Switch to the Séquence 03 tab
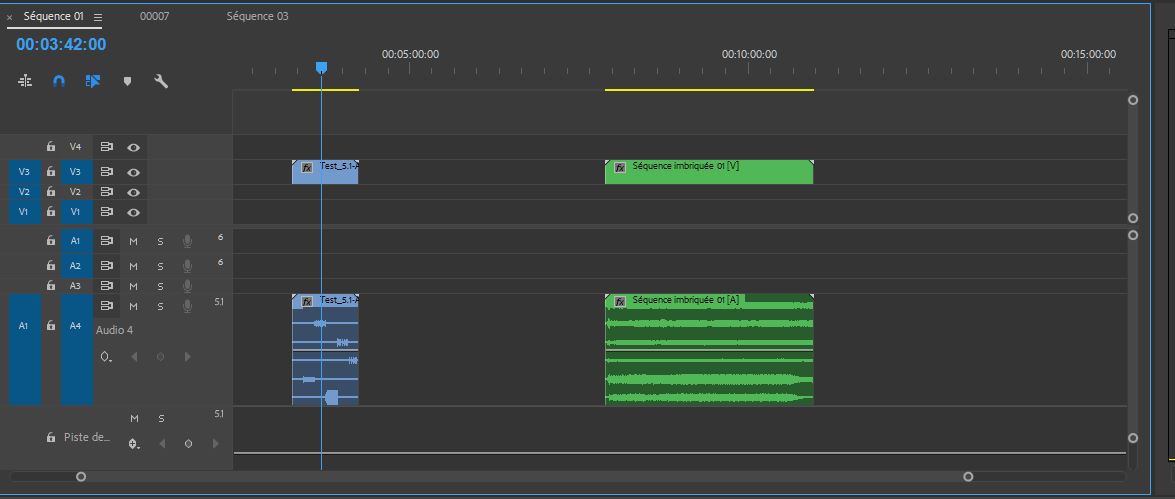The image size is (1175, 499). pos(257,16)
